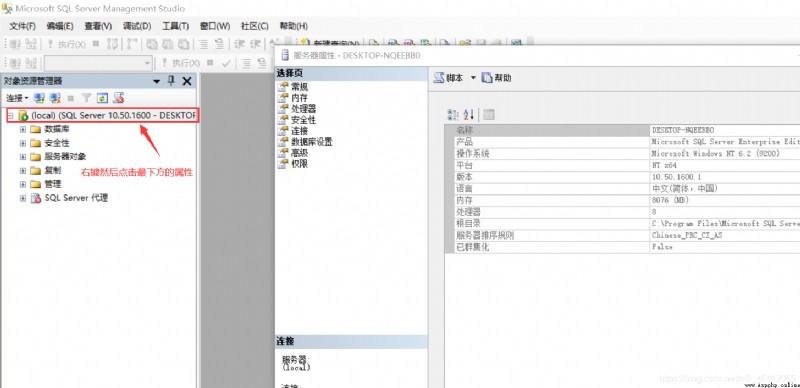The image size is (800, 388).
Task: Open the available databases combo box
Action: coord(98,63)
